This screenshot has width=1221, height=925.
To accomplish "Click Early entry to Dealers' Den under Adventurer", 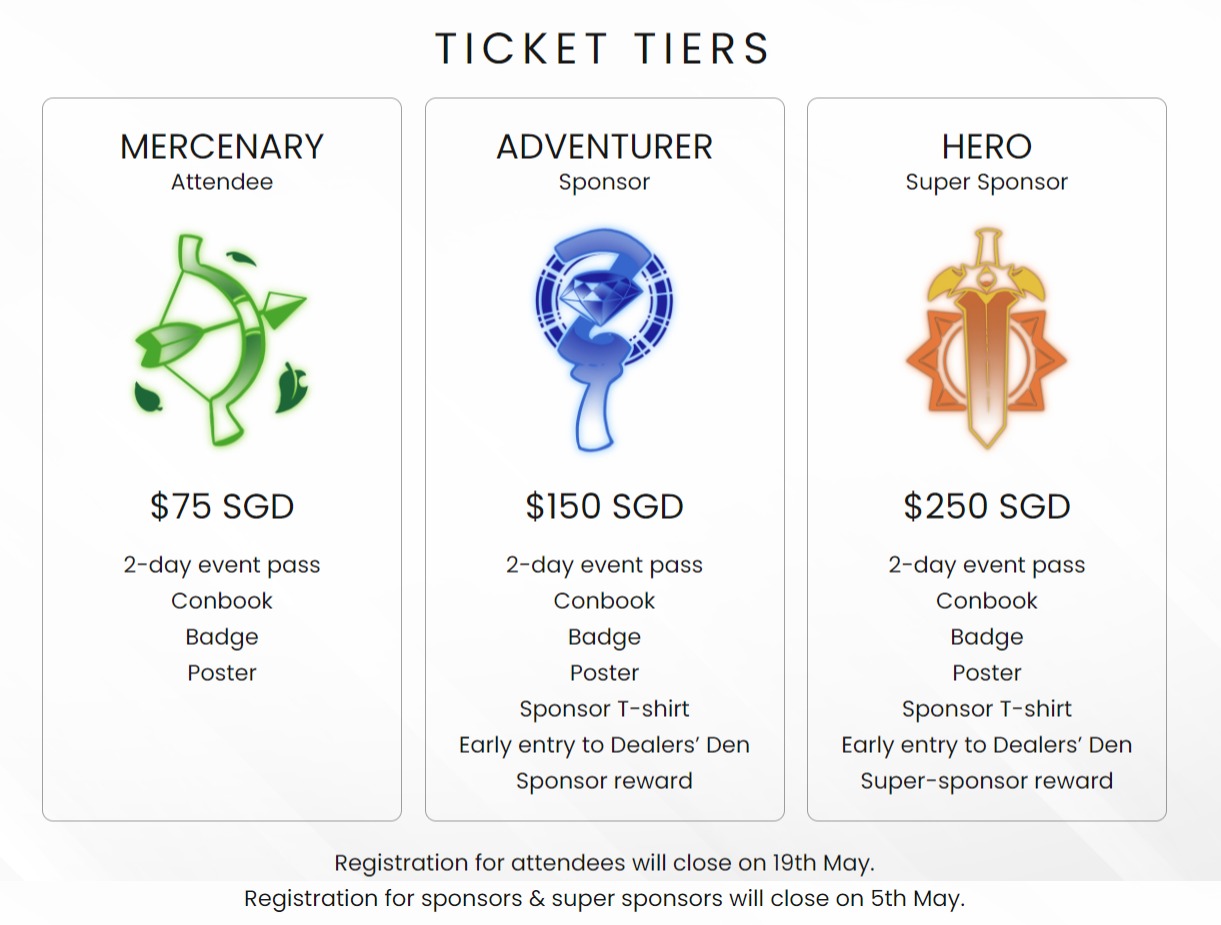I will point(604,745).
